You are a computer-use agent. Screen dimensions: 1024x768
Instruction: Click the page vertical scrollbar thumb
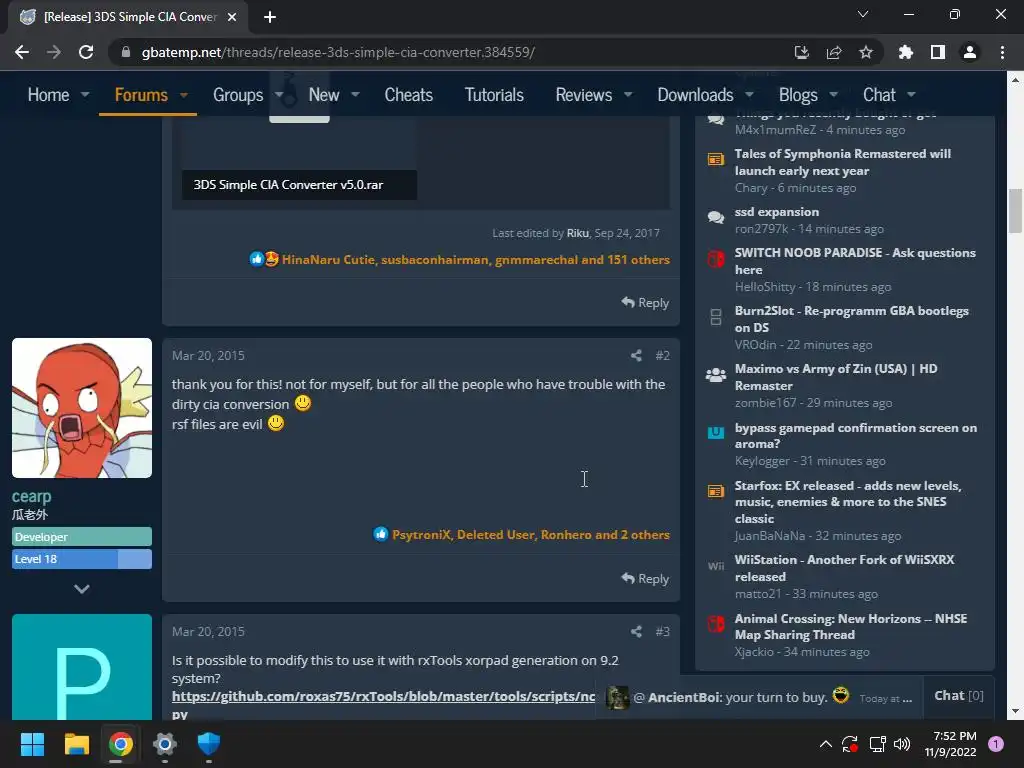1015,210
